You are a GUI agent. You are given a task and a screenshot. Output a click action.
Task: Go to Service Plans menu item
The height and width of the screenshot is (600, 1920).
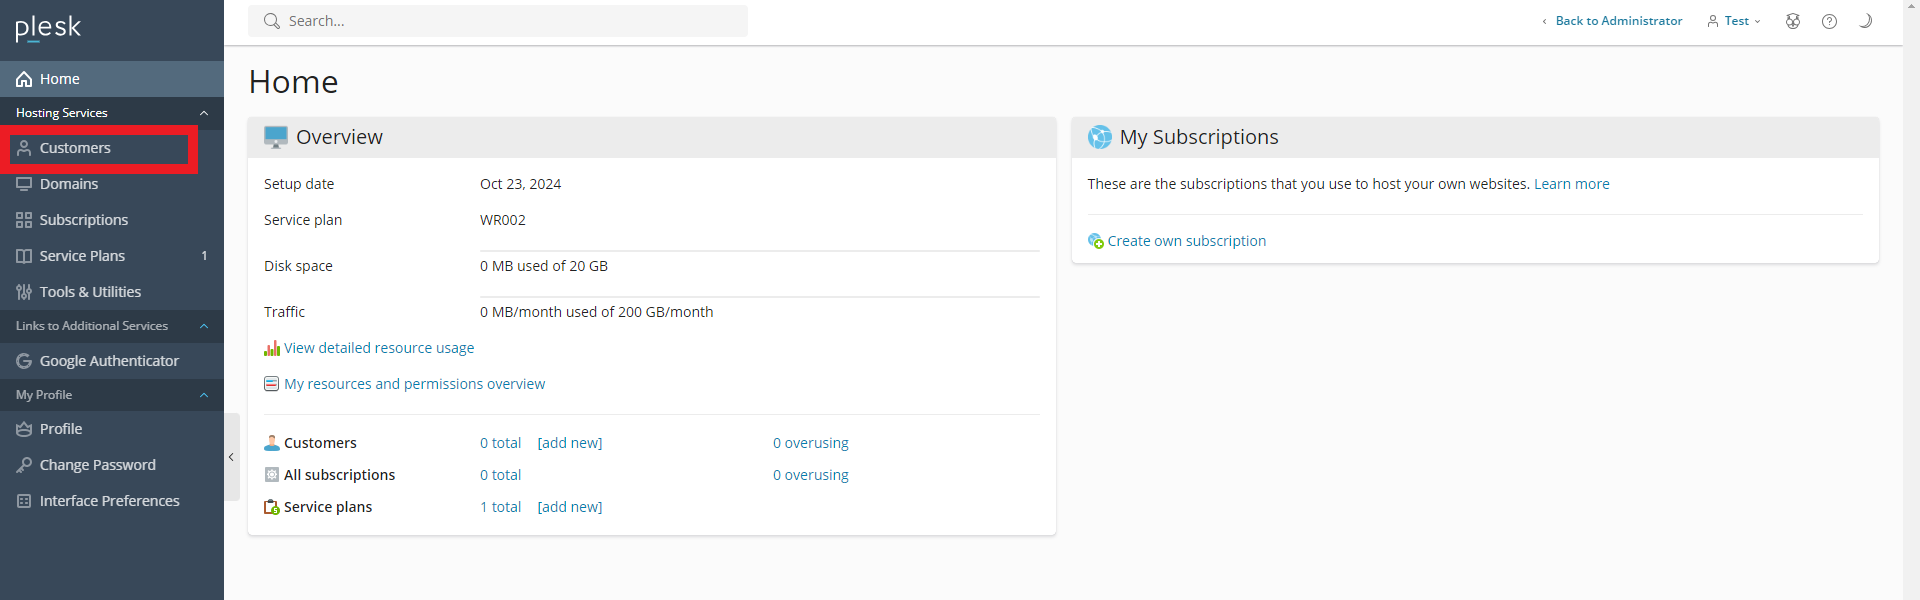[x=82, y=256]
